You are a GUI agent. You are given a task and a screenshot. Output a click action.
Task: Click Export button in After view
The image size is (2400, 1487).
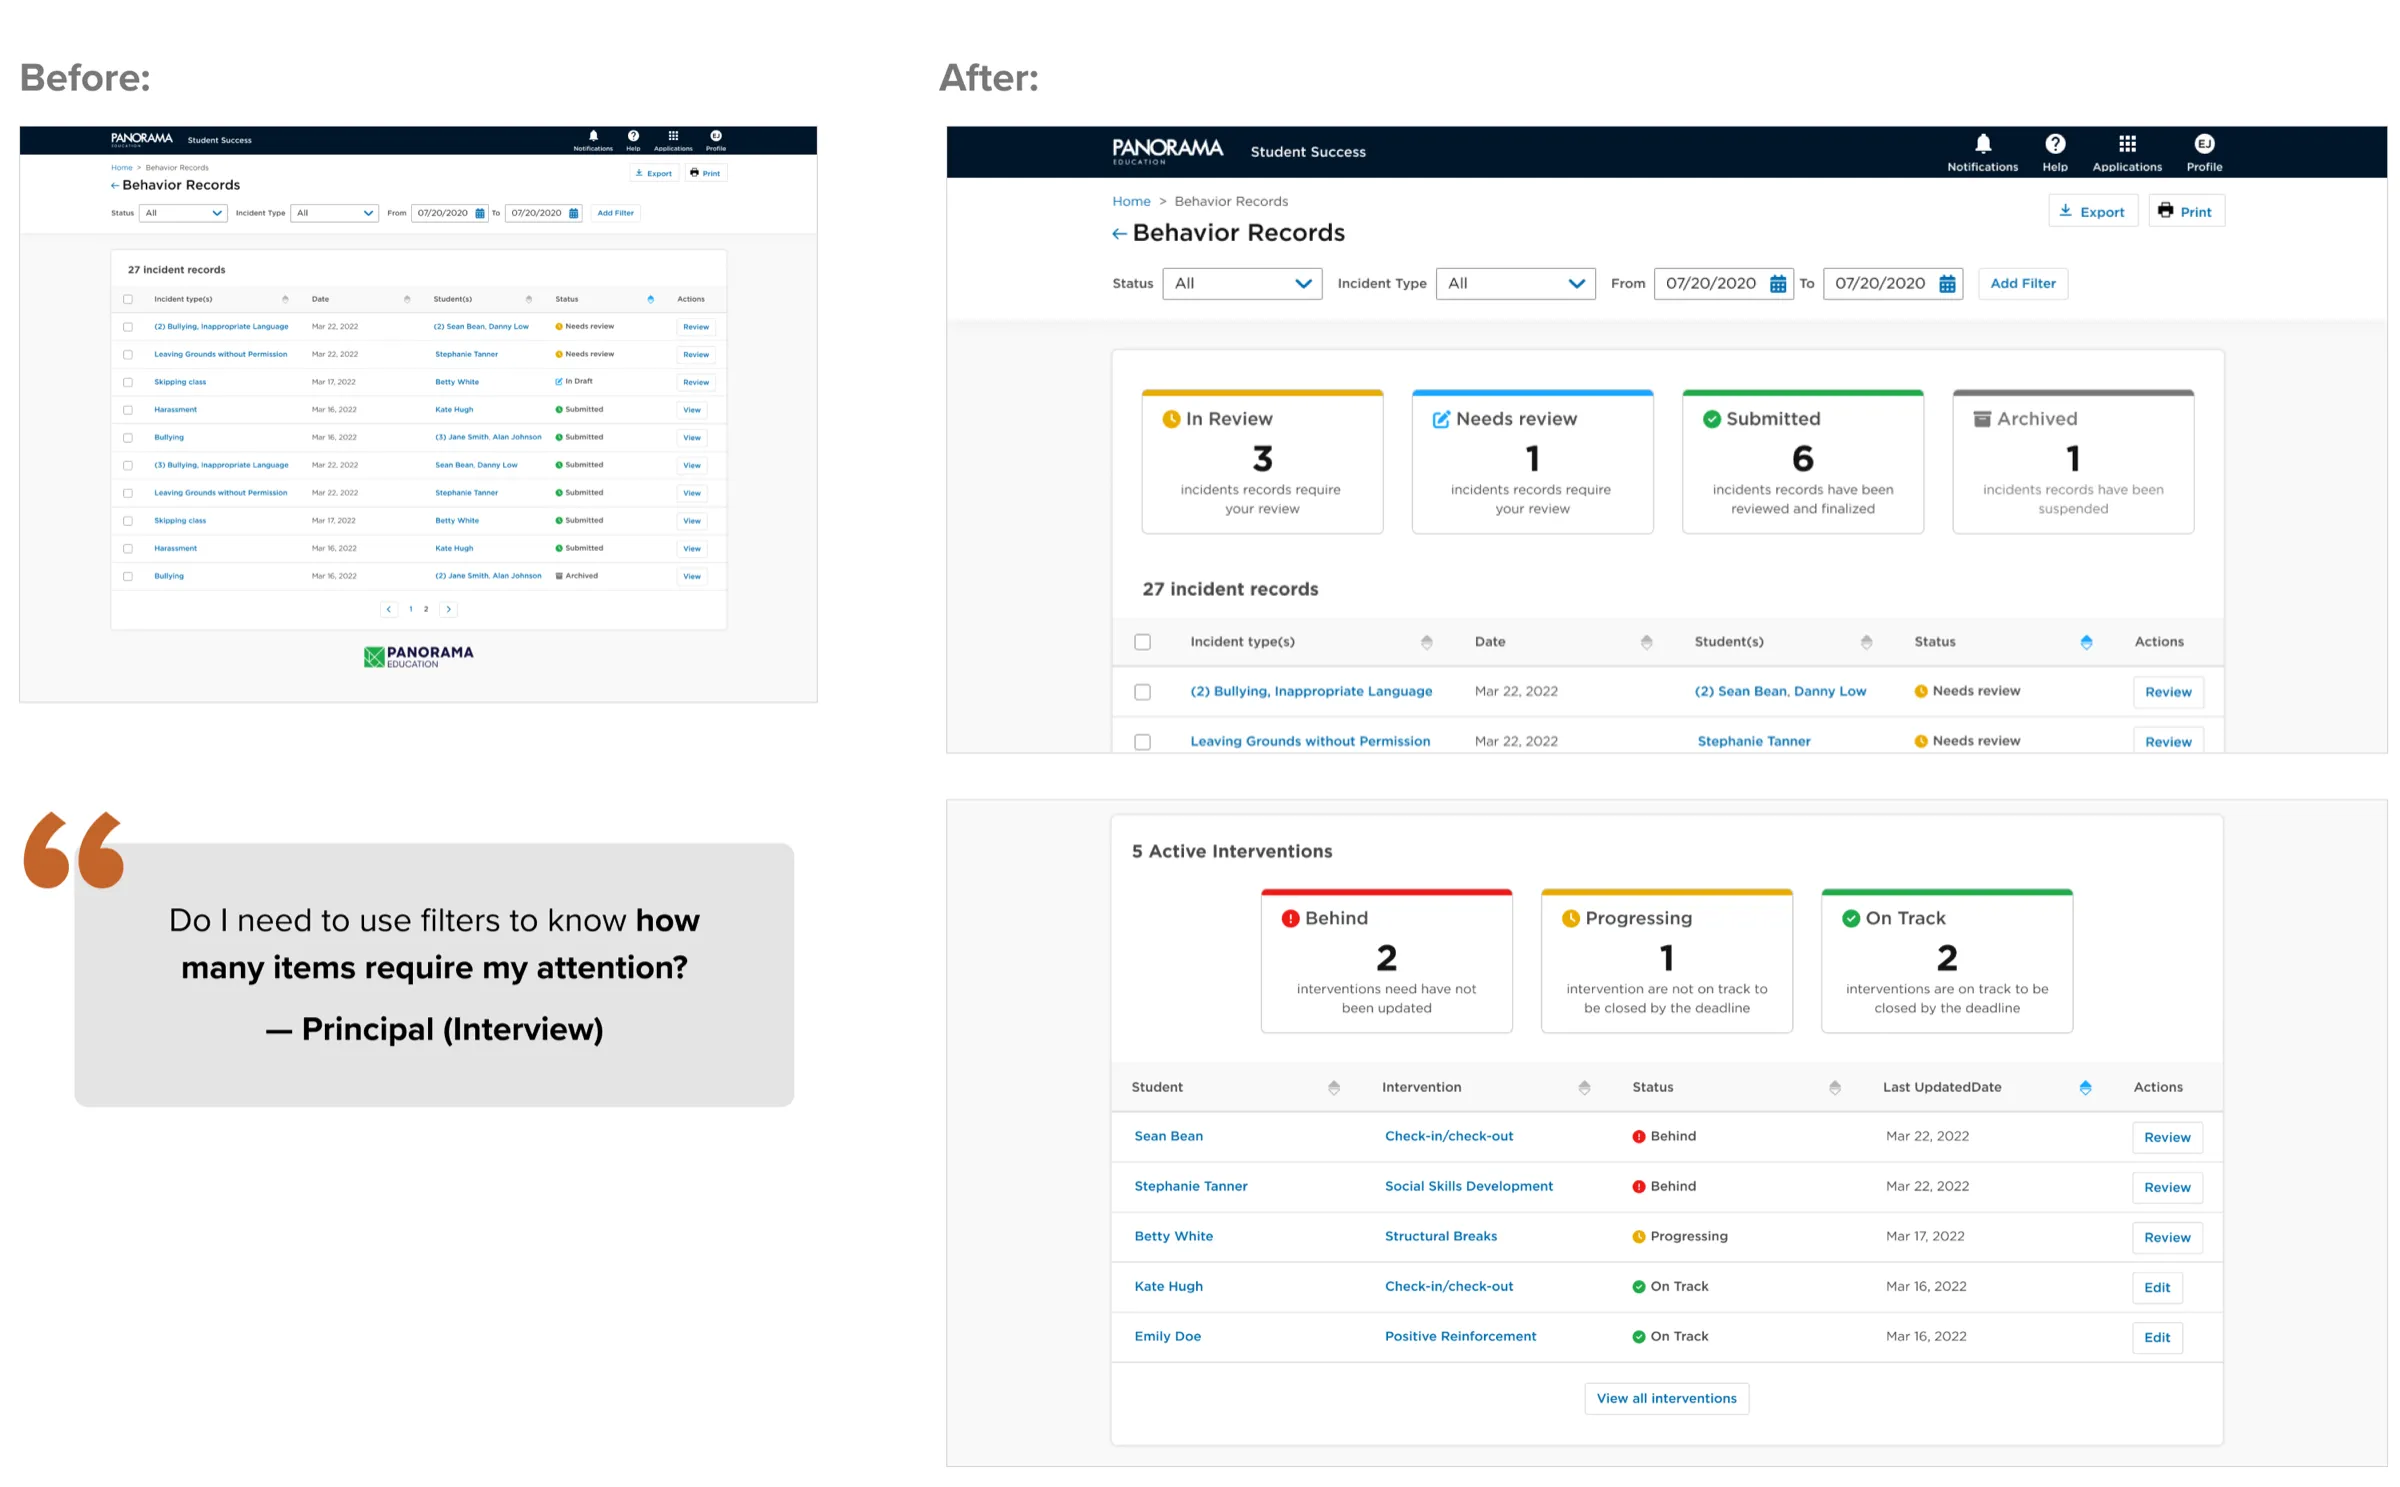[2093, 212]
